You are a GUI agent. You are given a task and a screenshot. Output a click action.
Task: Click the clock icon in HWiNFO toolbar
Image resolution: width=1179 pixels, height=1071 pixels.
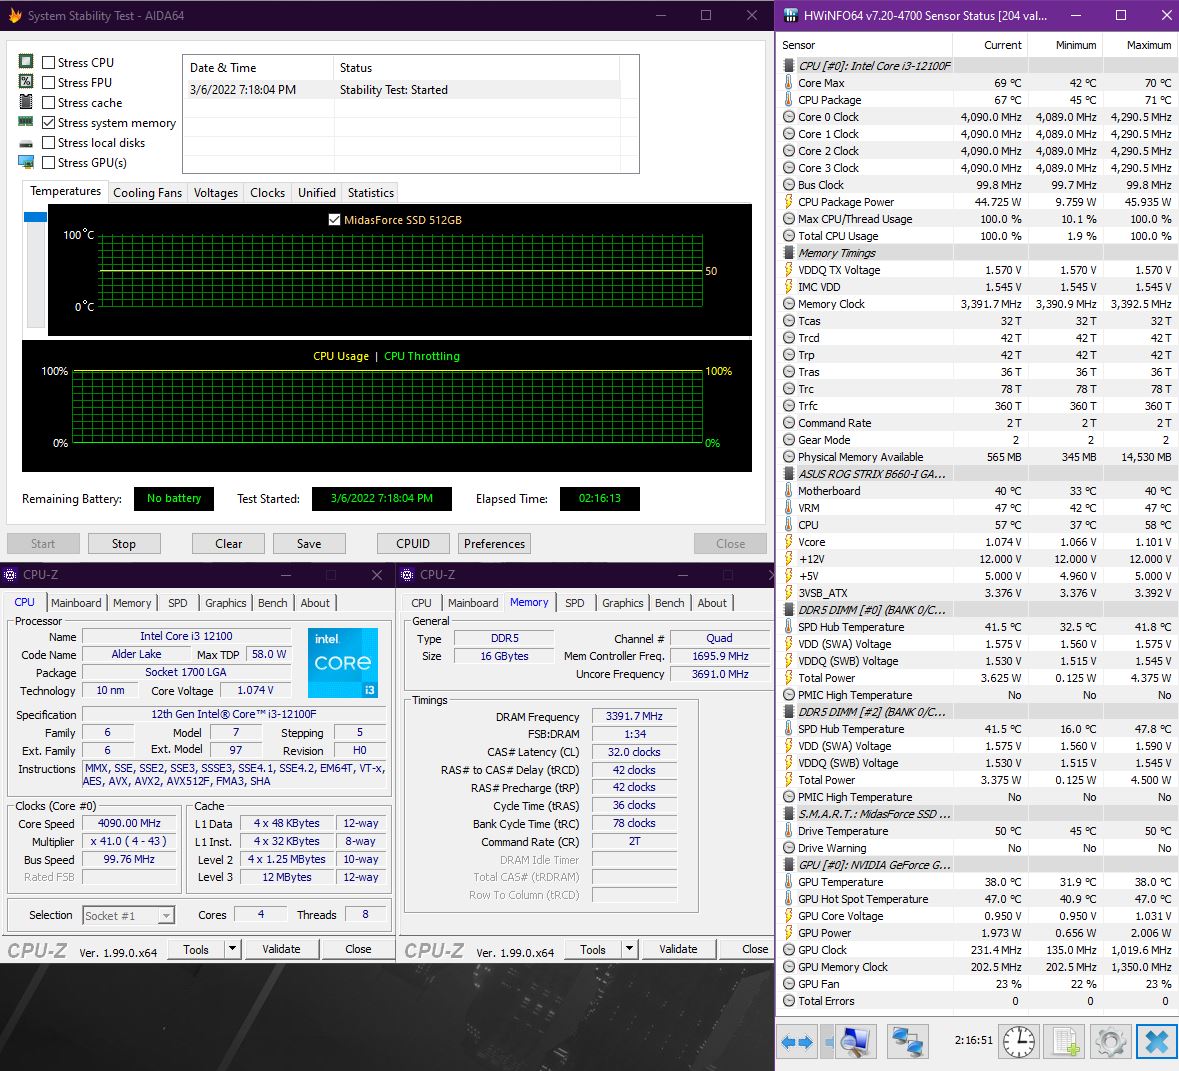tap(1018, 1041)
